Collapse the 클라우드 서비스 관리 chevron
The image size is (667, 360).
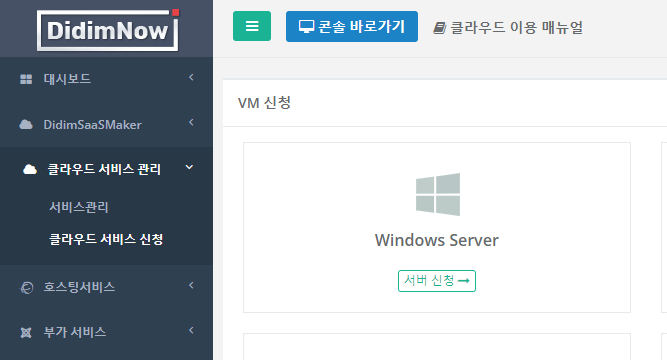(x=189, y=167)
